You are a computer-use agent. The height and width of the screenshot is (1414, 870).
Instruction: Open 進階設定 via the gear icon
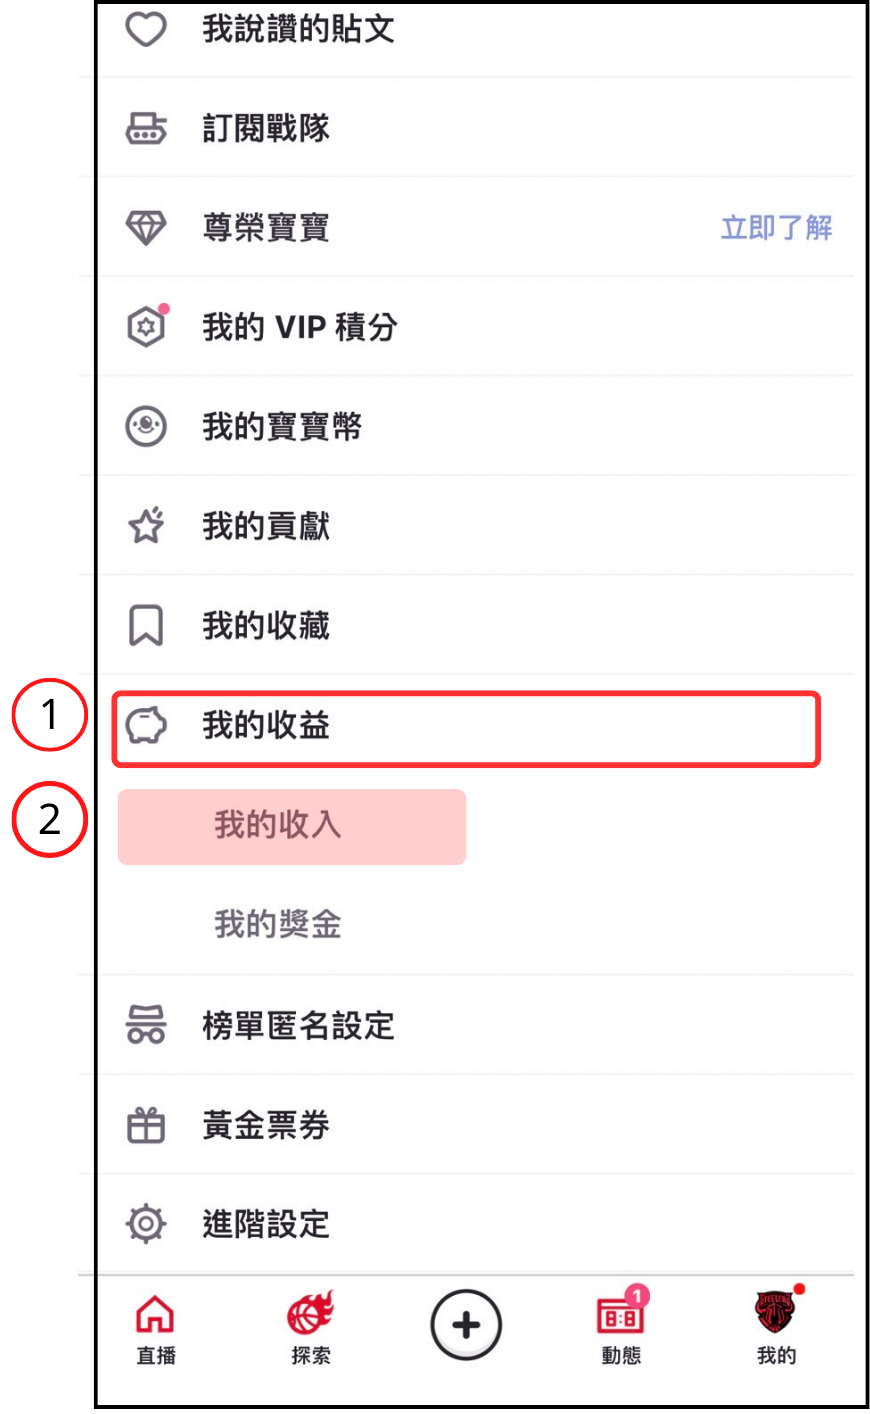(x=146, y=1224)
